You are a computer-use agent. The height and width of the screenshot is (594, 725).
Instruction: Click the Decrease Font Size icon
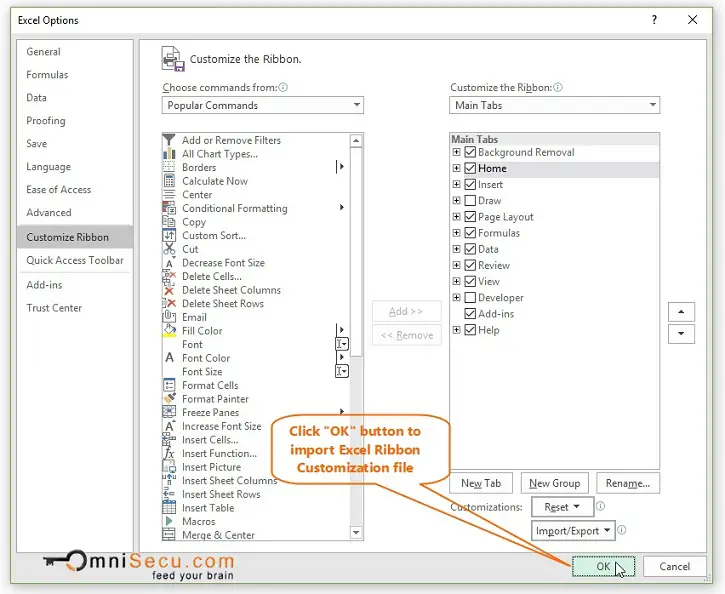click(x=169, y=263)
